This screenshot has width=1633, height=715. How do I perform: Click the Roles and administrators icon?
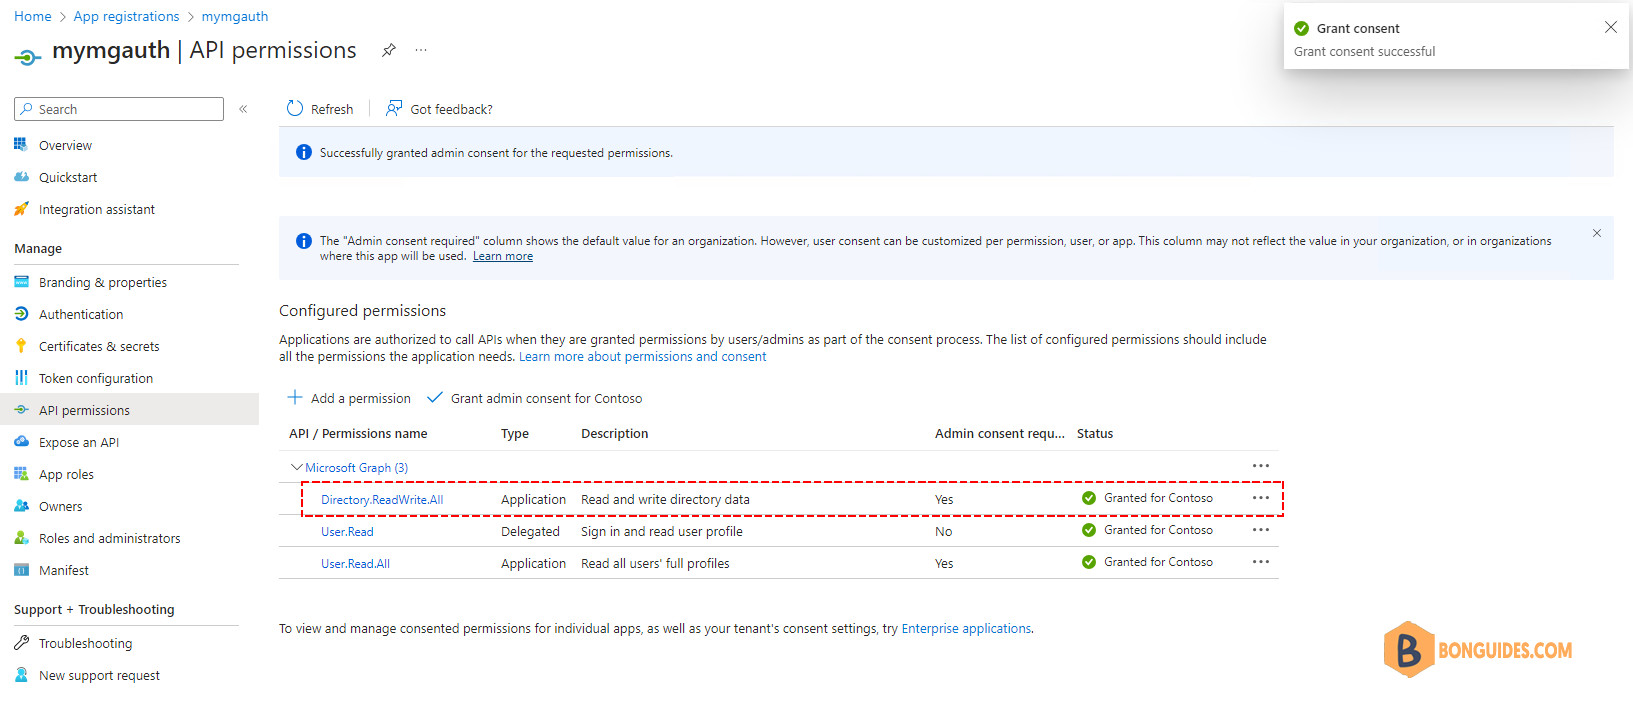point(21,538)
